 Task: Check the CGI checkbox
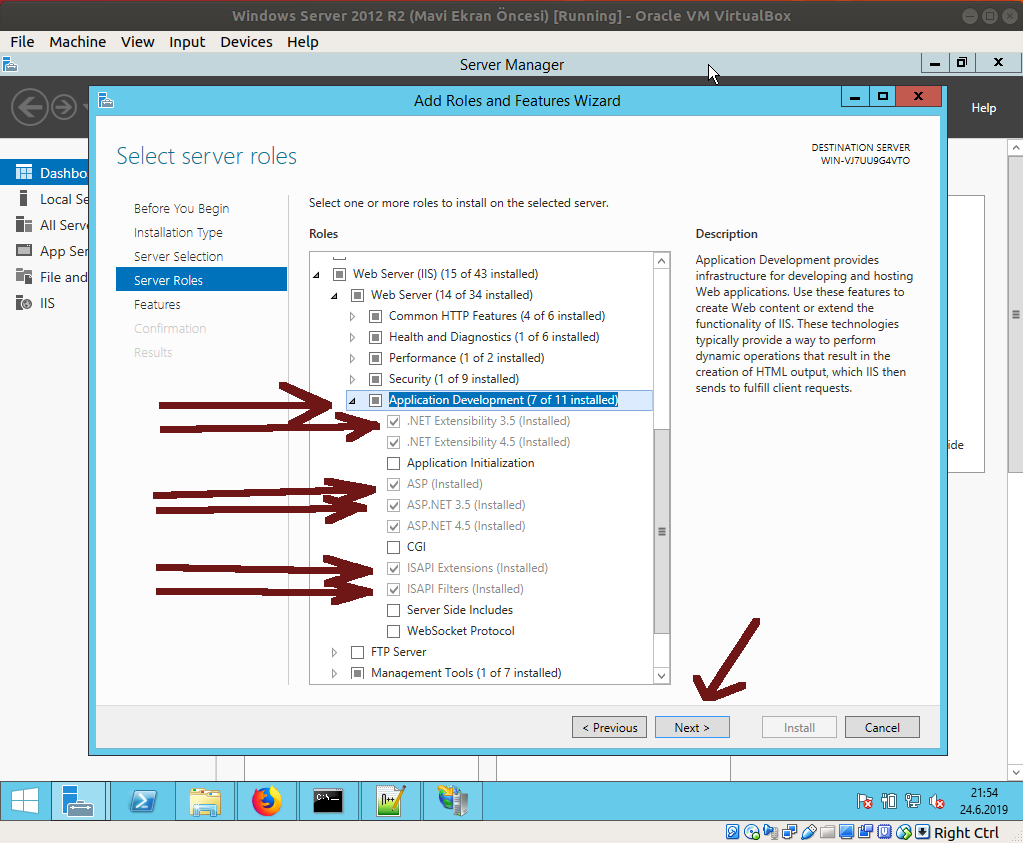393,547
